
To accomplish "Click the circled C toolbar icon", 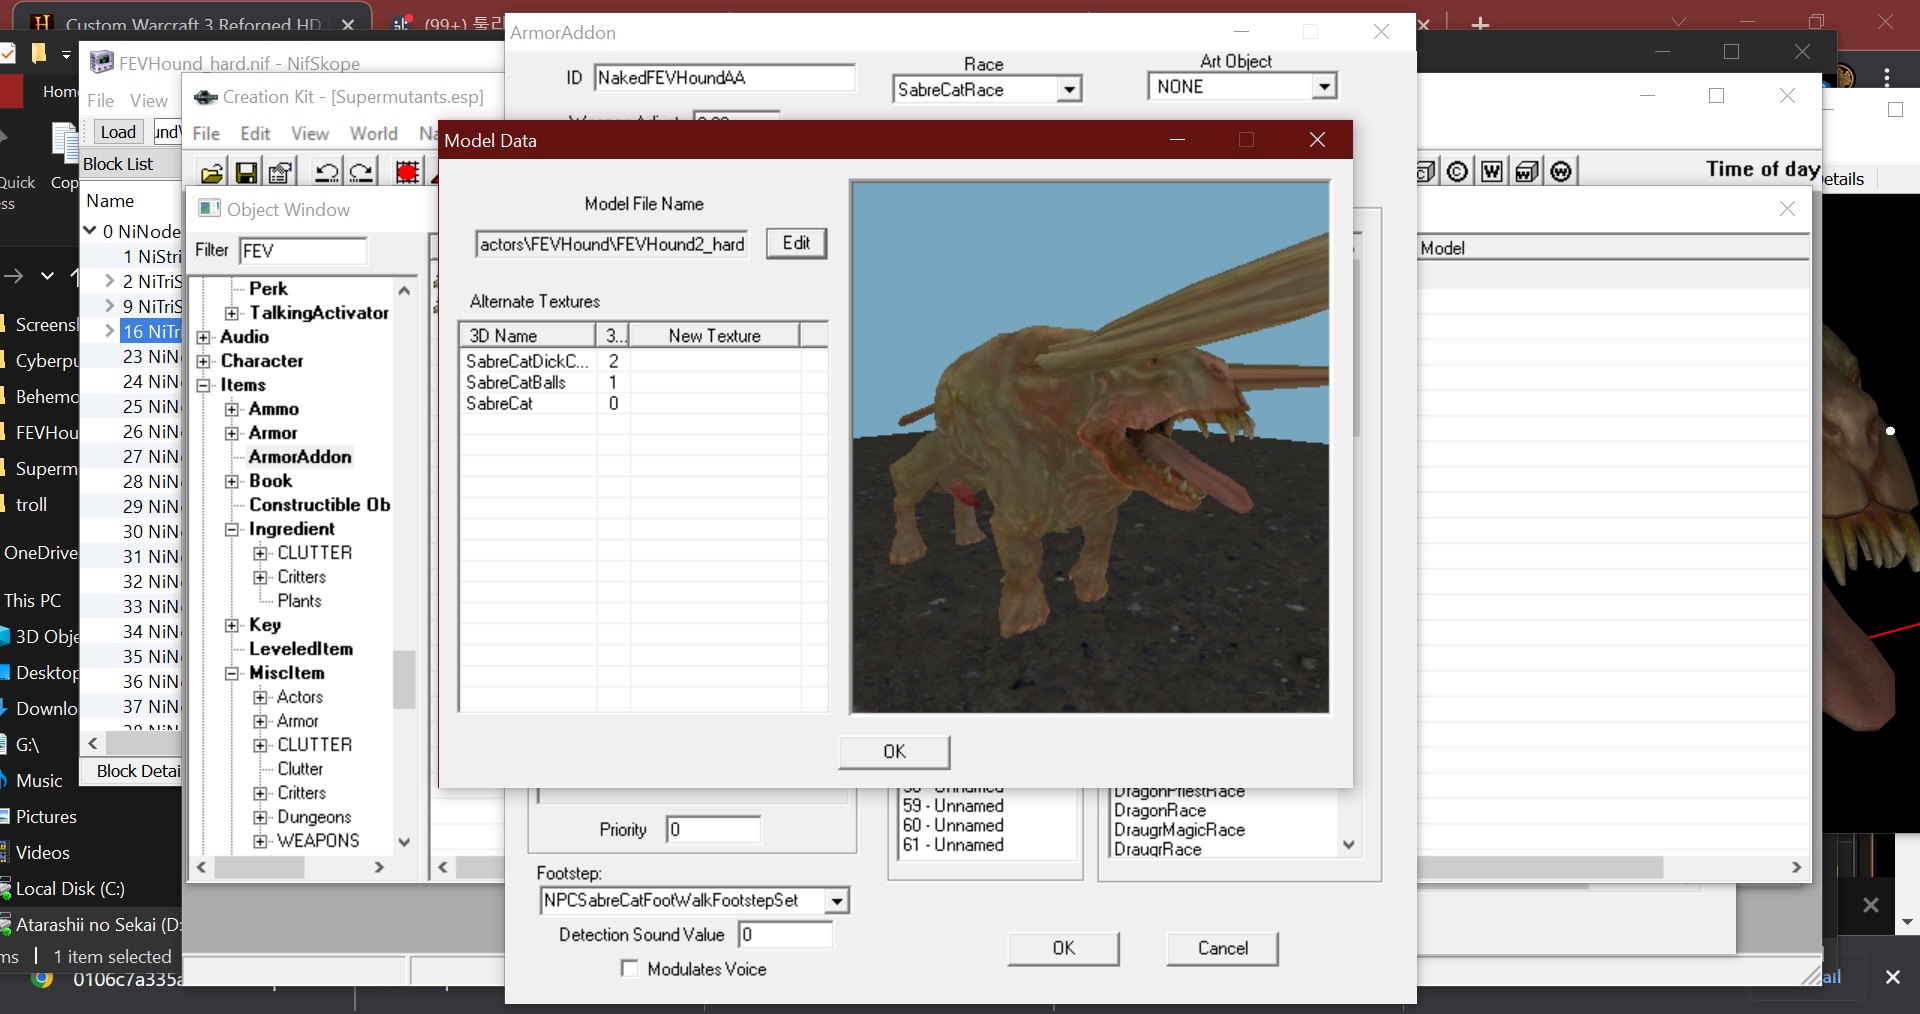I will click(x=1458, y=171).
